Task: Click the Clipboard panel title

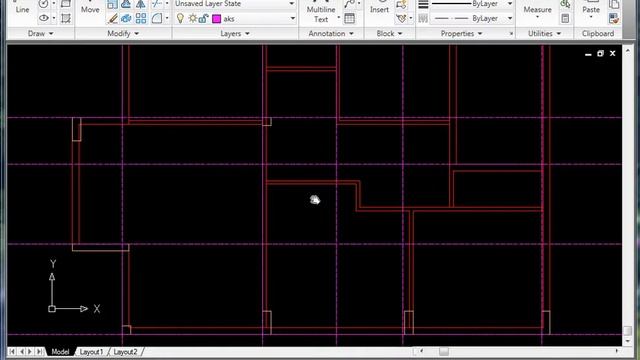Action: coord(598,33)
